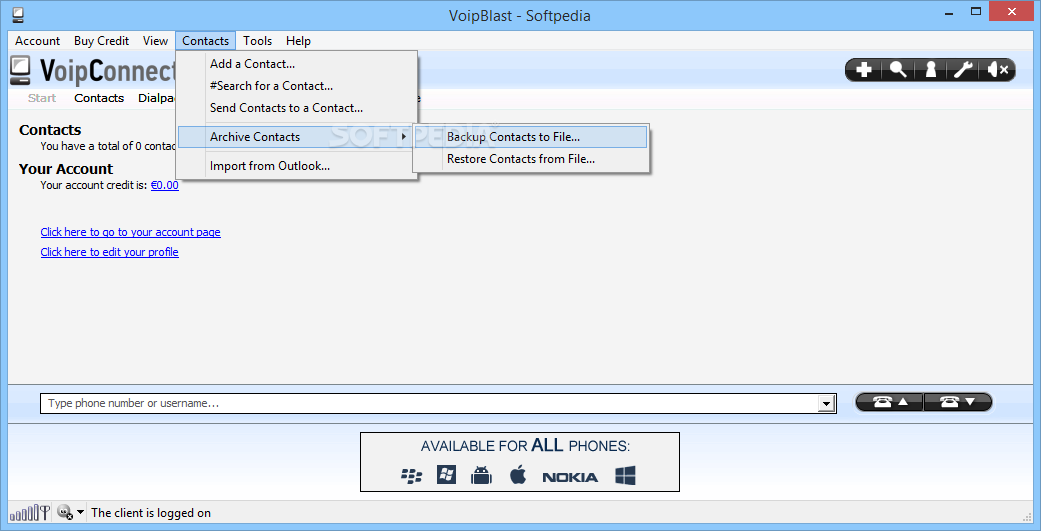The image size is (1041, 531).
Task: Click the Apple logo
Action: [518, 475]
